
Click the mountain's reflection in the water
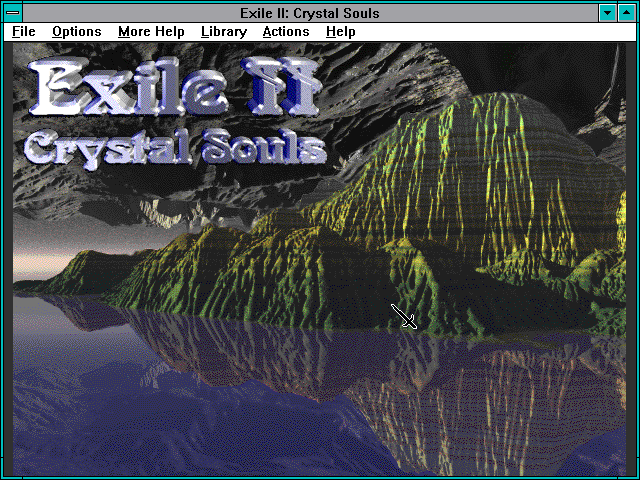(x=450, y=390)
